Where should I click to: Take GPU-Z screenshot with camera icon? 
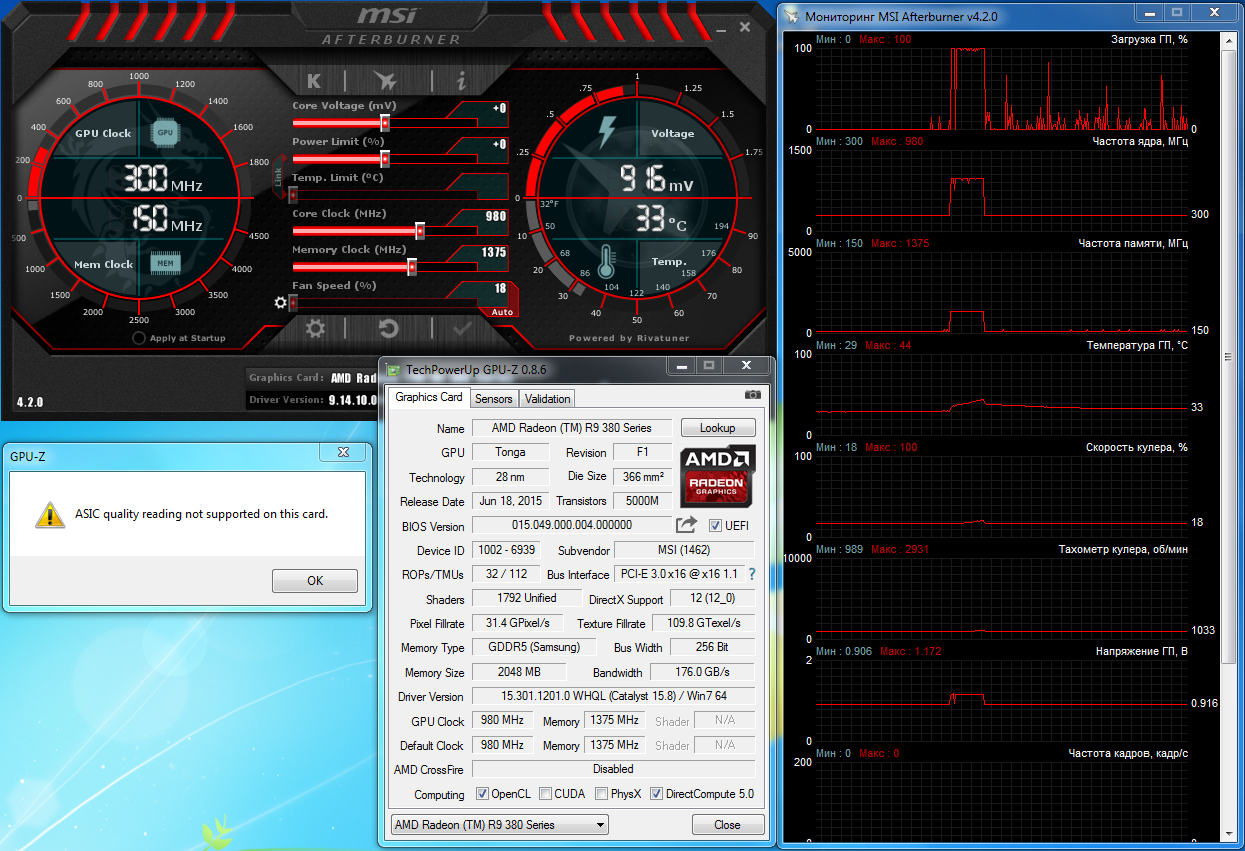753,395
